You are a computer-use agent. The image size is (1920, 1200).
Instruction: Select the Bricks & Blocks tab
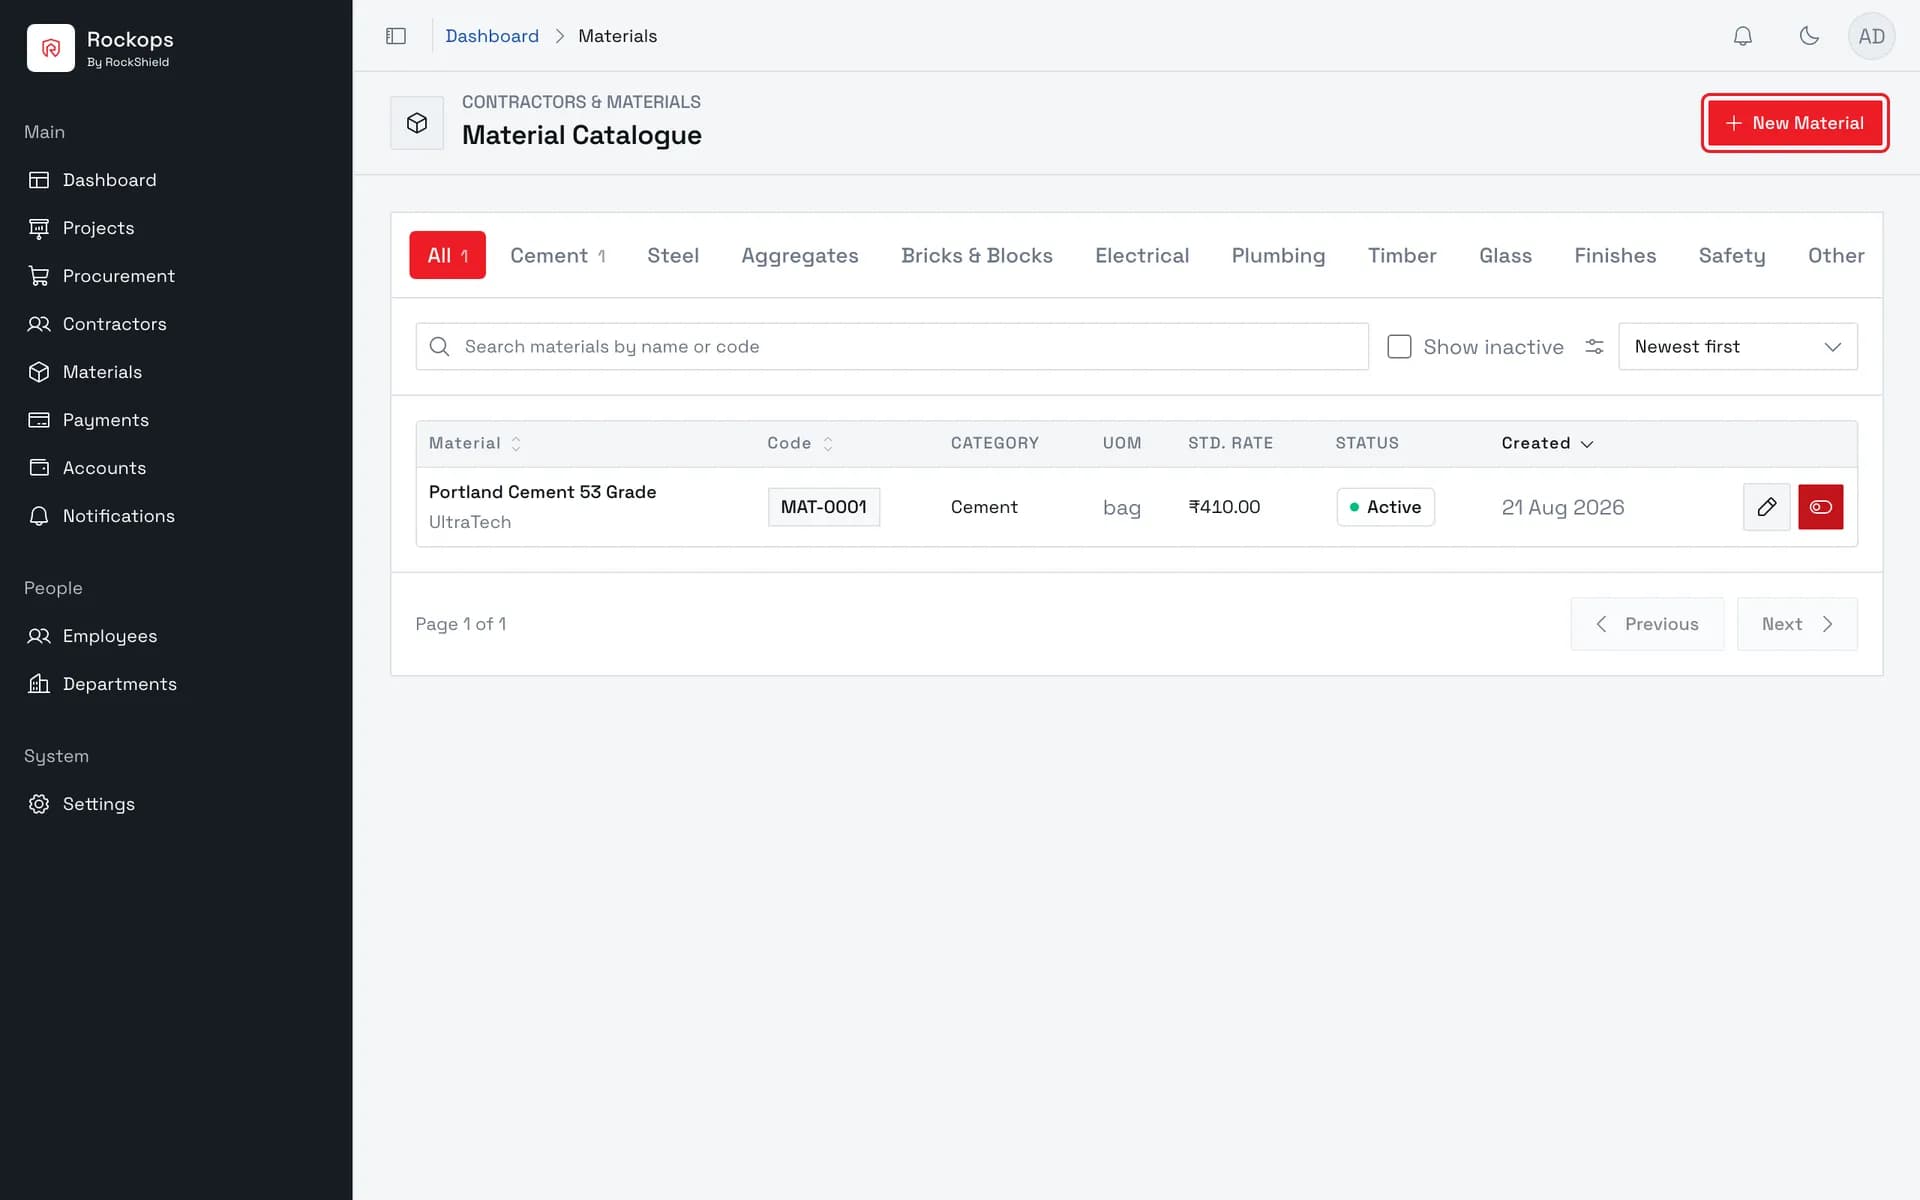point(977,255)
